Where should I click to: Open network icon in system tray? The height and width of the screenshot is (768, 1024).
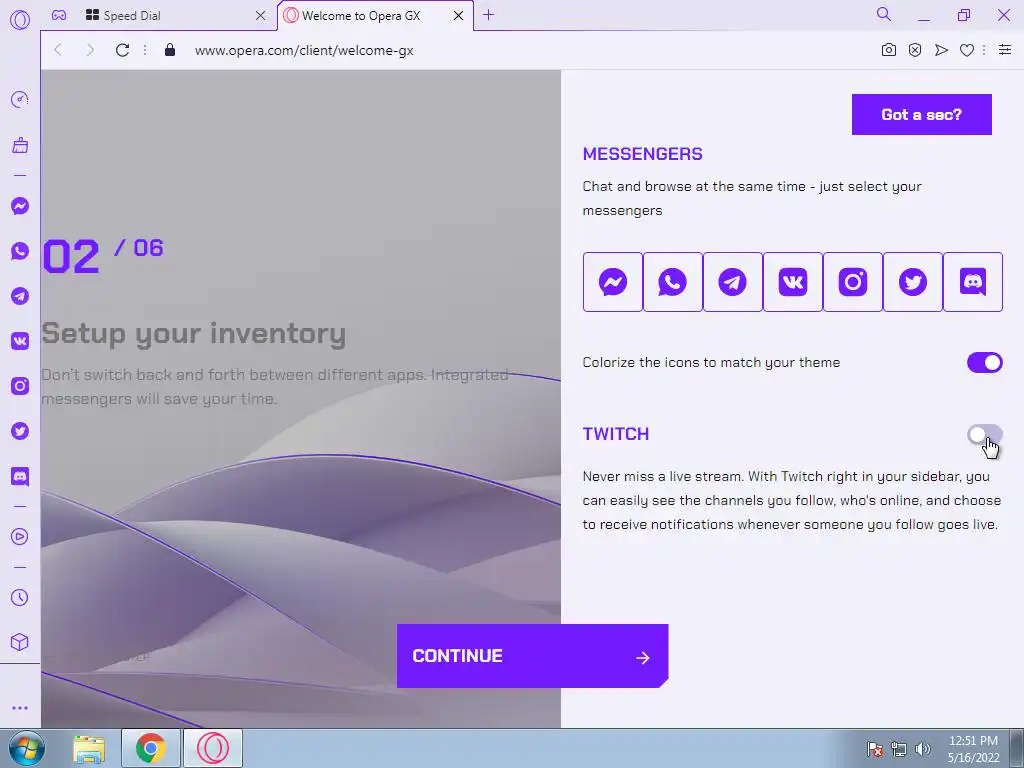pos(899,749)
